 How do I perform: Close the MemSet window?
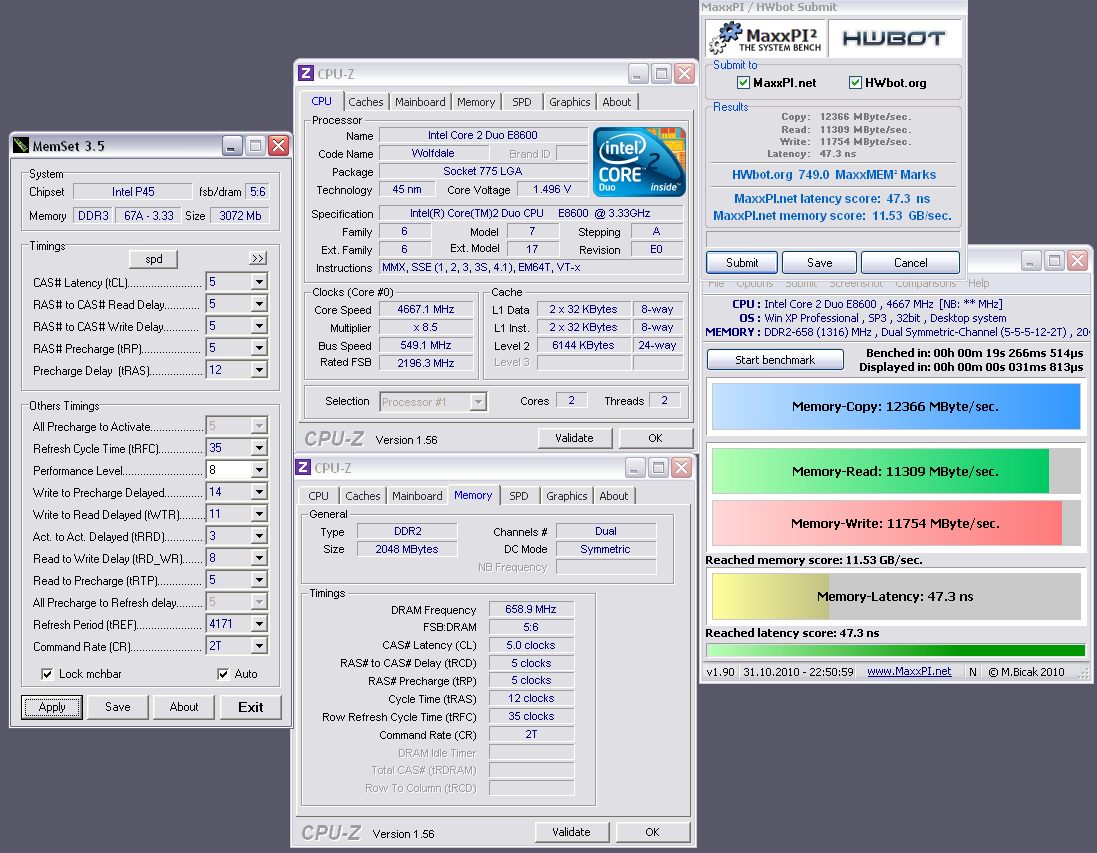point(278,146)
